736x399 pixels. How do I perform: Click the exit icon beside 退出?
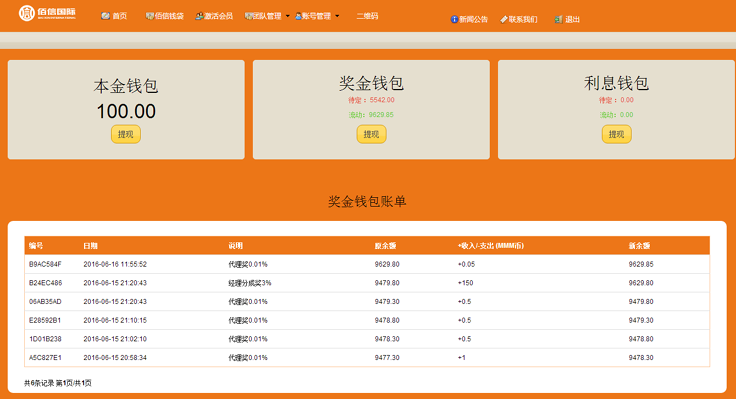(558, 19)
